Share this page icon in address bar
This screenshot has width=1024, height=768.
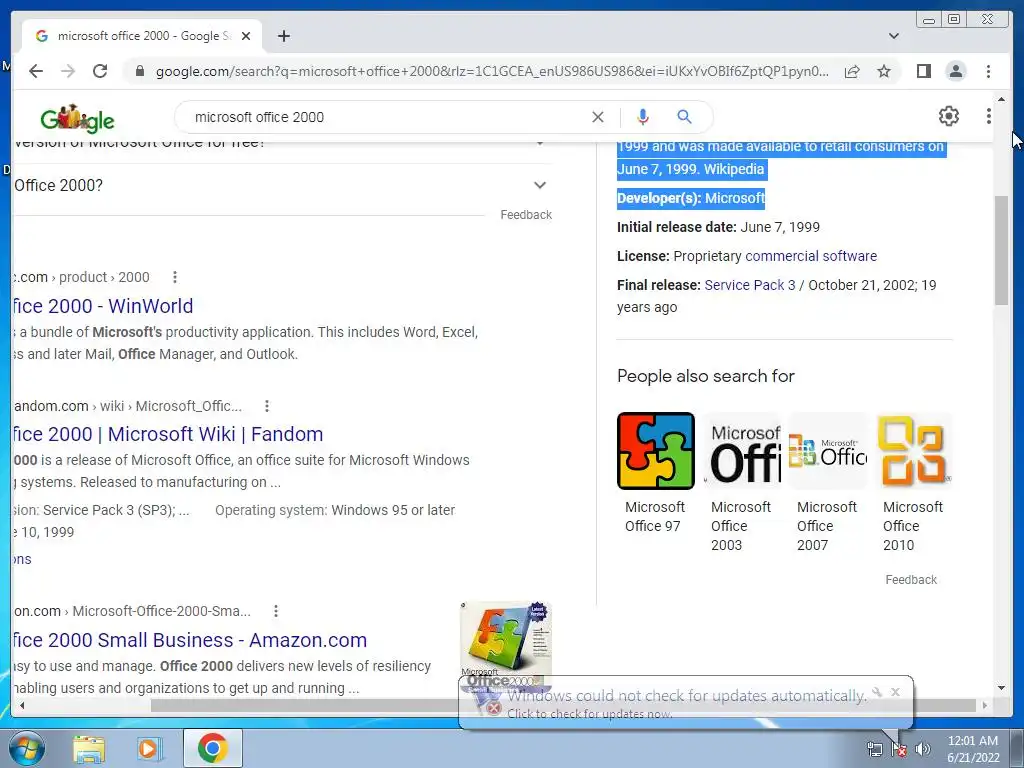tap(852, 71)
